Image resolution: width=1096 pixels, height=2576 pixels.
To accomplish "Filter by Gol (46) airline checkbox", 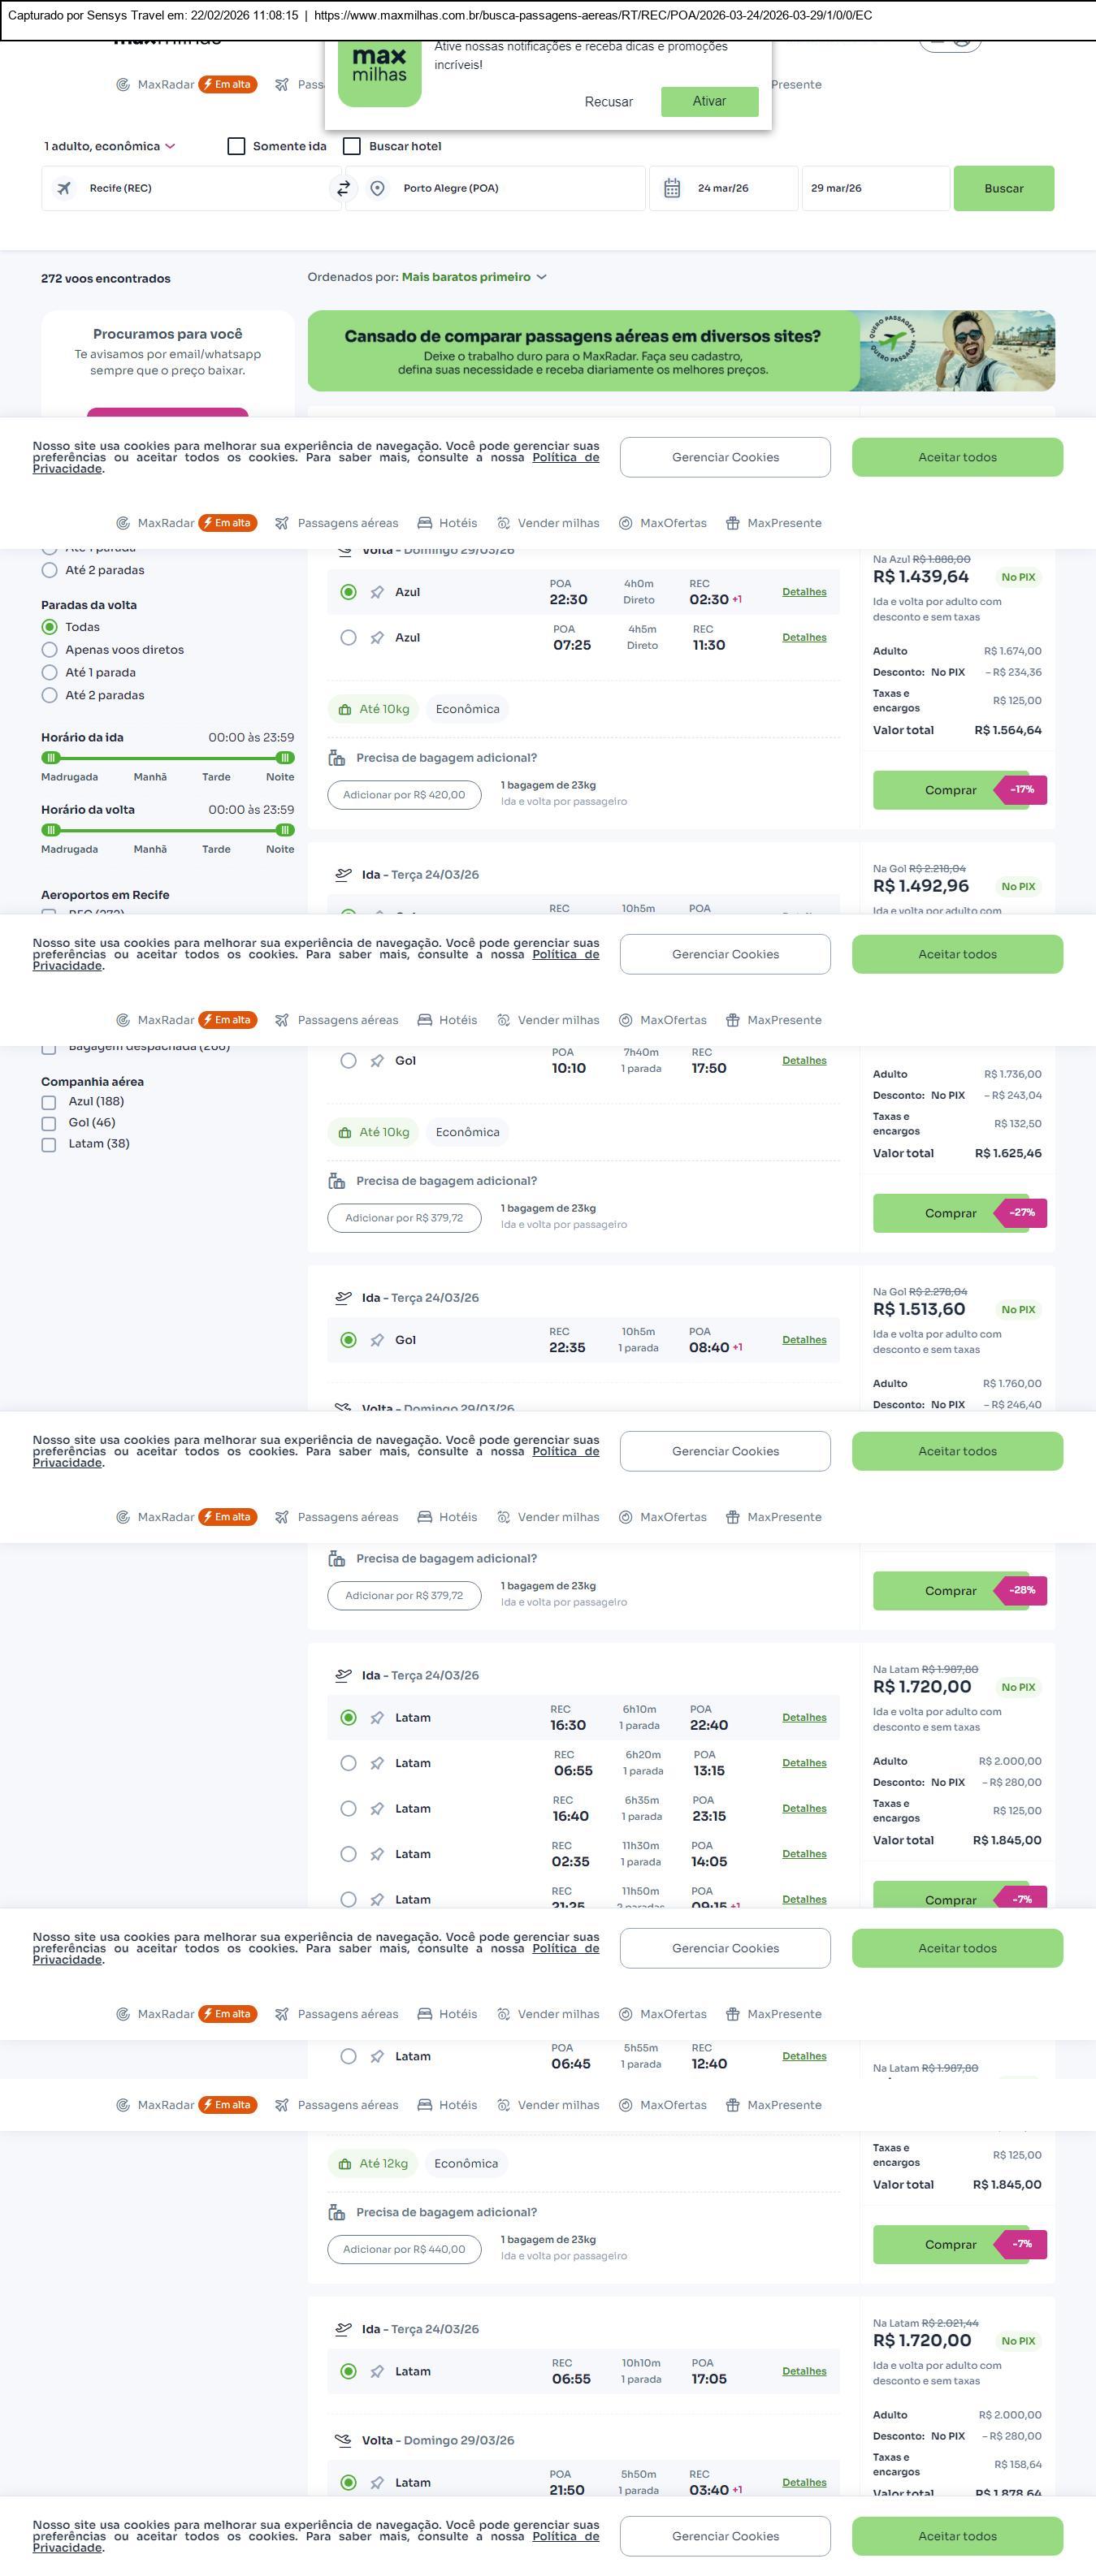I will [49, 1123].
